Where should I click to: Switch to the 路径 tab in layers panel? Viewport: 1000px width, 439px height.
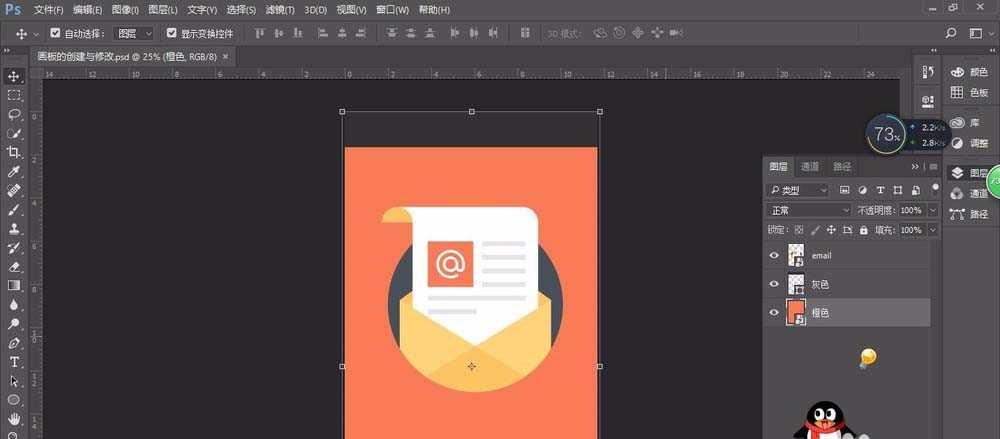(x=842, y=167)
